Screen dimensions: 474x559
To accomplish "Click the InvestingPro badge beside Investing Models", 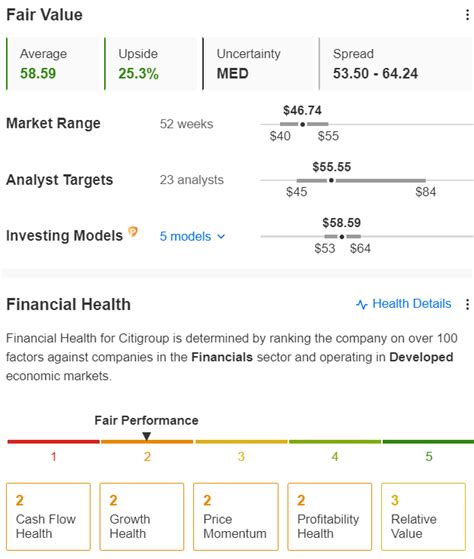I will (x=133, y=232).
